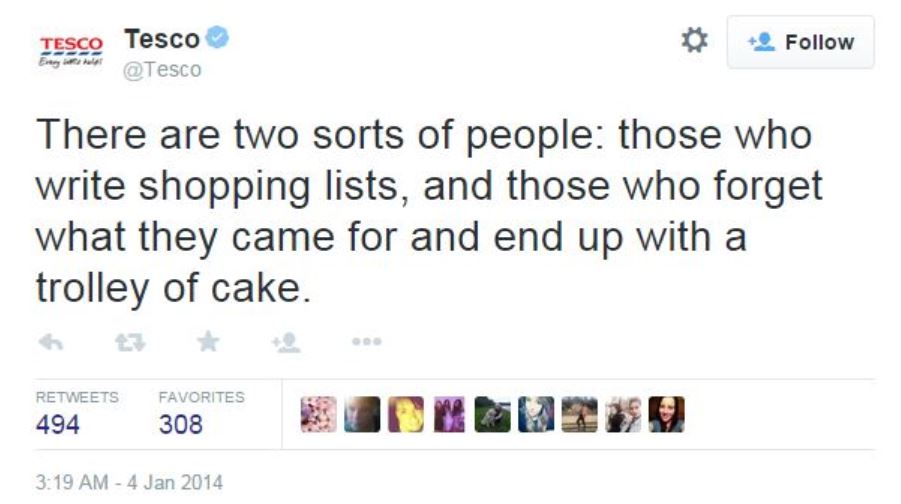Favorite the tweet with the star icon
This screenshot has height=504, width=901.
tap(208, 342)
